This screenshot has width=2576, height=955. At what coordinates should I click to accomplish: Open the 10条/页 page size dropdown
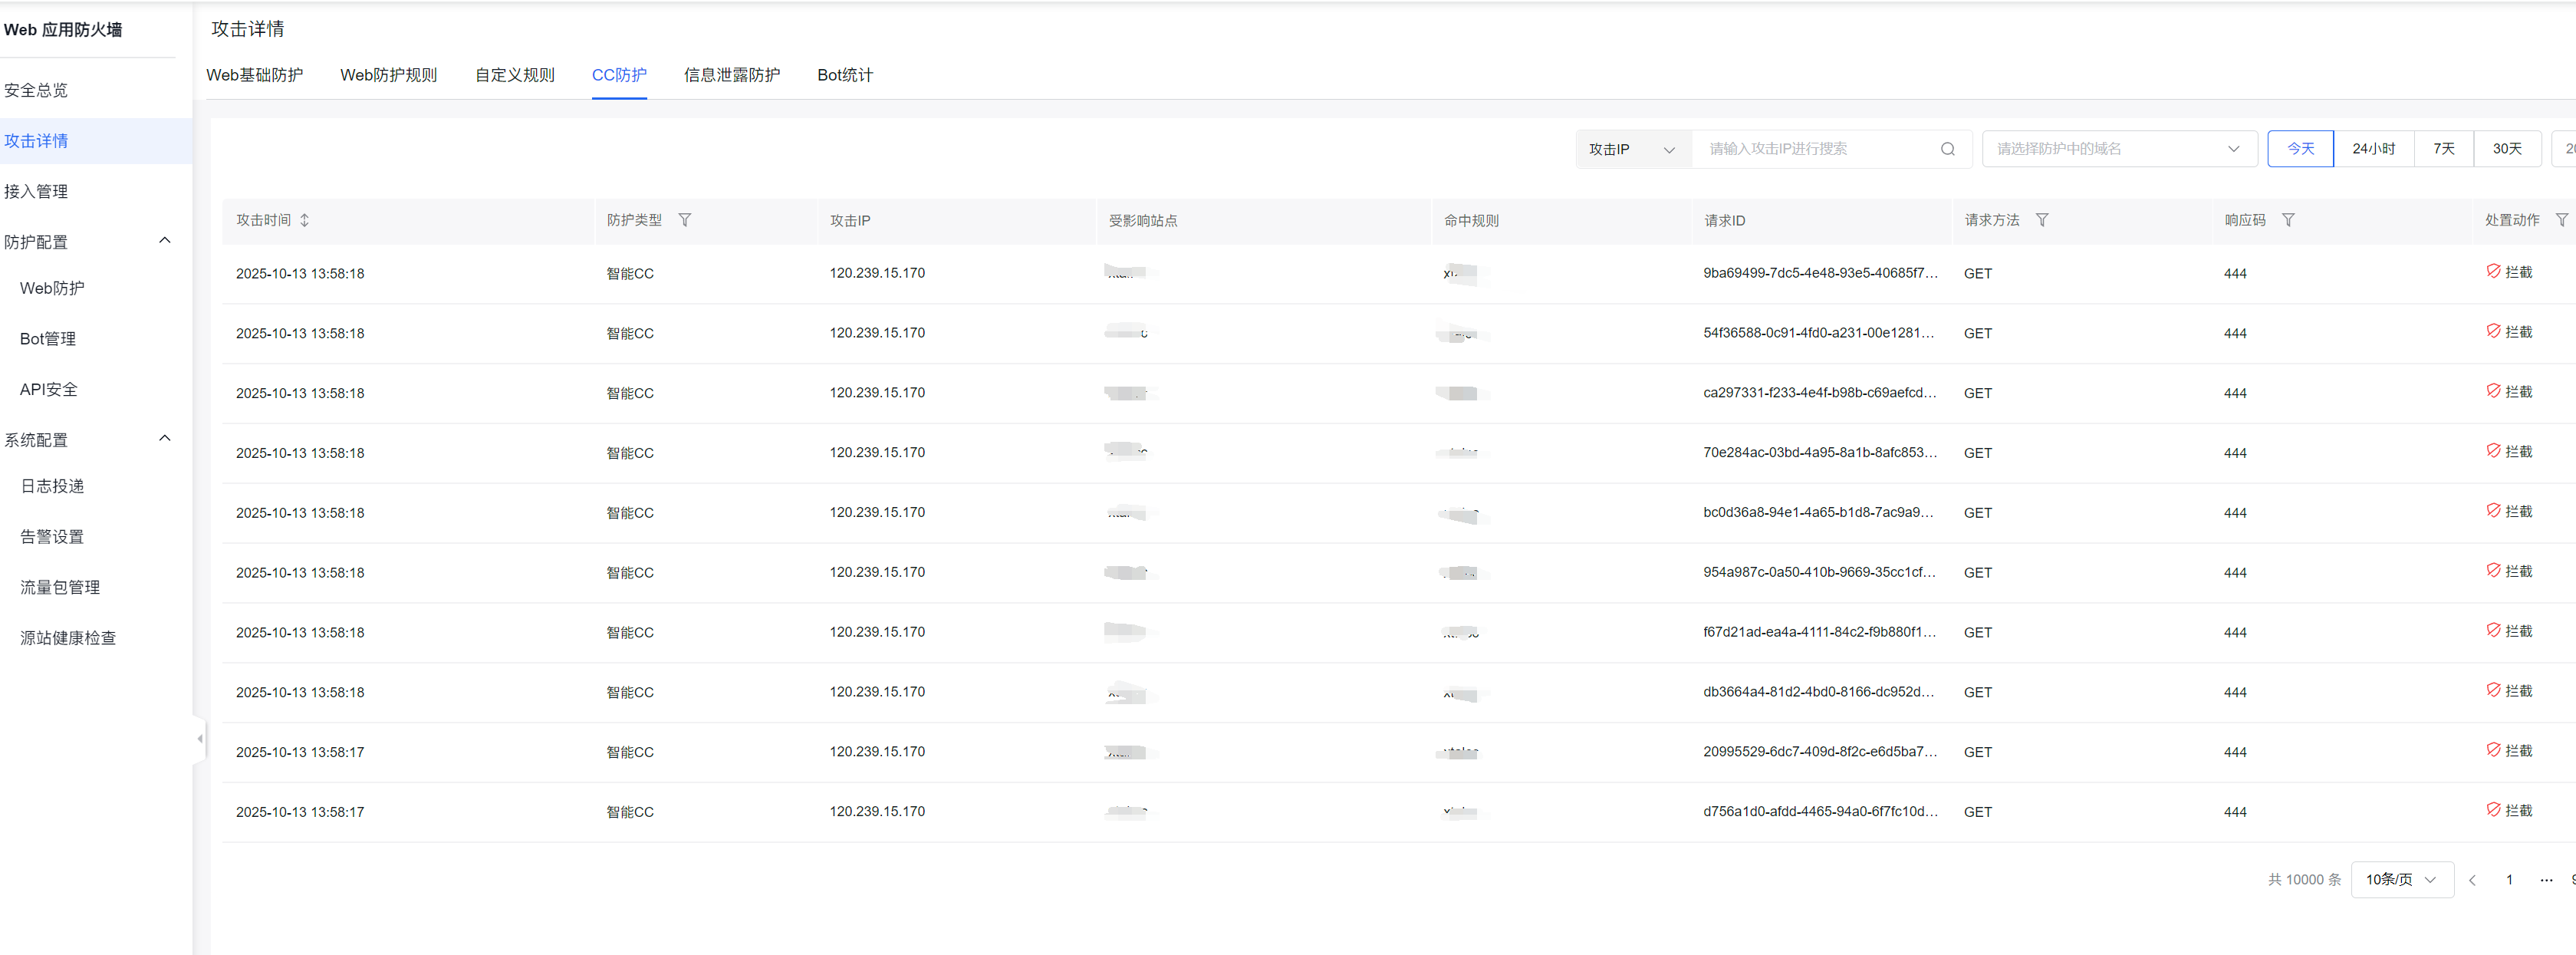click(x=2400, y=880)
